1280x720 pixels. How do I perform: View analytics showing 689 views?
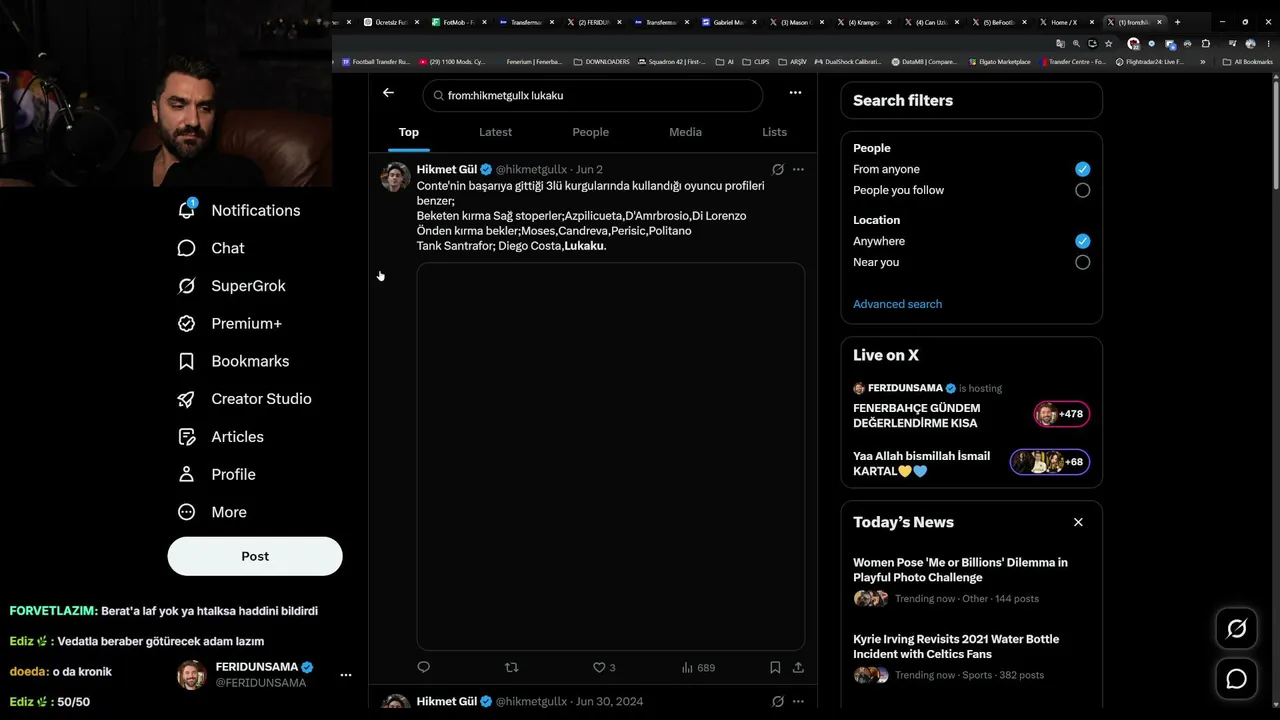698,667
